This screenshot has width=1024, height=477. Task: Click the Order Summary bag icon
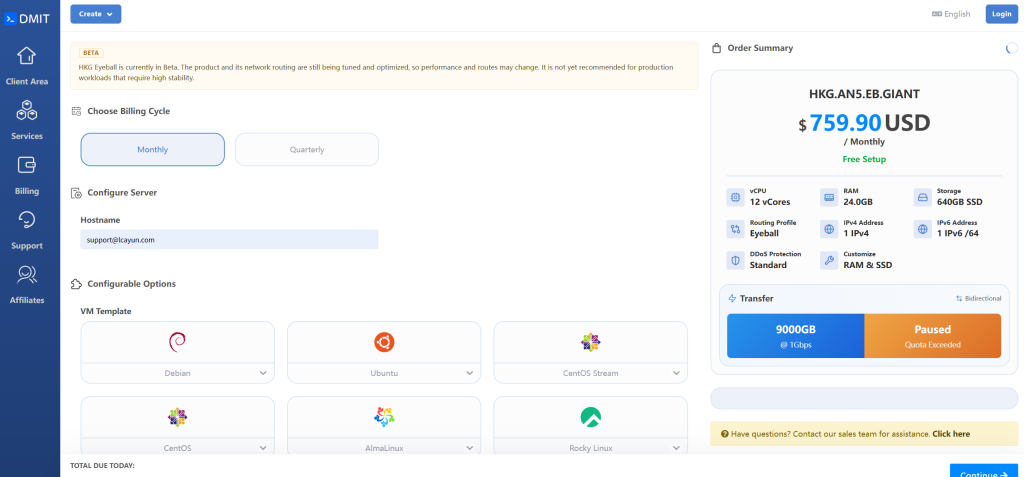(x=716, y=48)
